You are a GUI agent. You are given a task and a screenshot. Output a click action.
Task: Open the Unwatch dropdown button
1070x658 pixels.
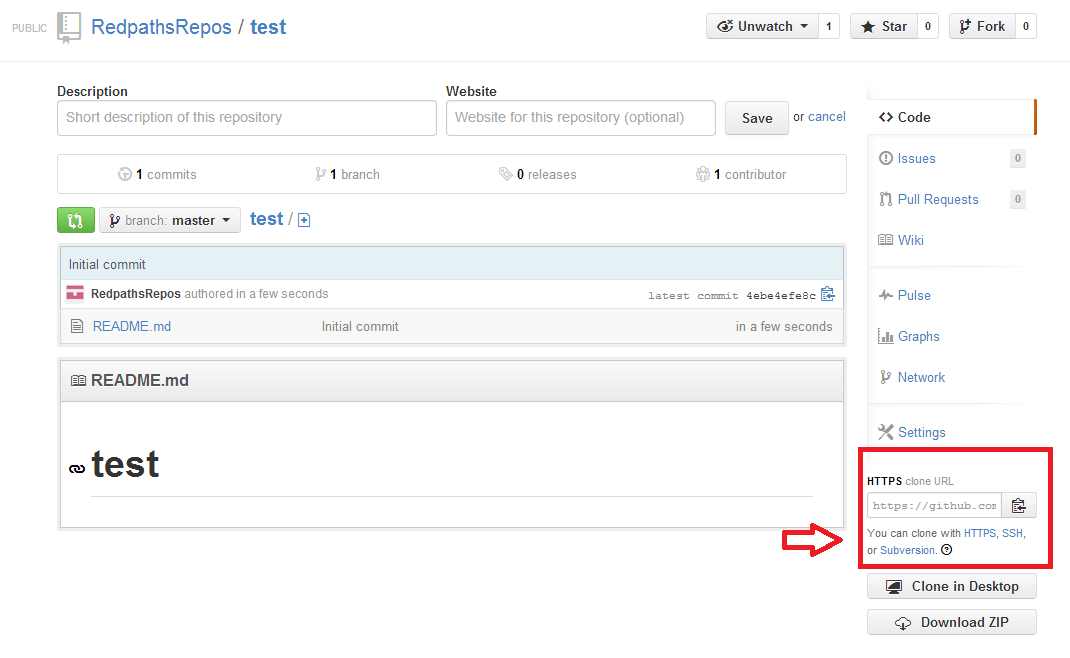tap(762, 27)
